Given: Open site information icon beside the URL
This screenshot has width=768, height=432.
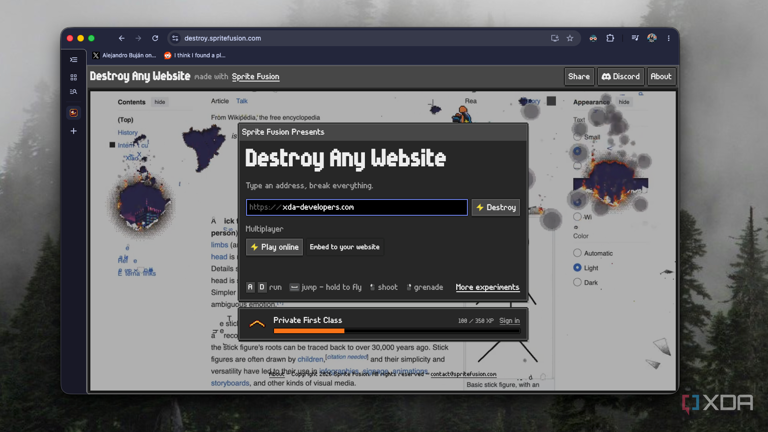Looking at the screenshot, I should 175,38.
